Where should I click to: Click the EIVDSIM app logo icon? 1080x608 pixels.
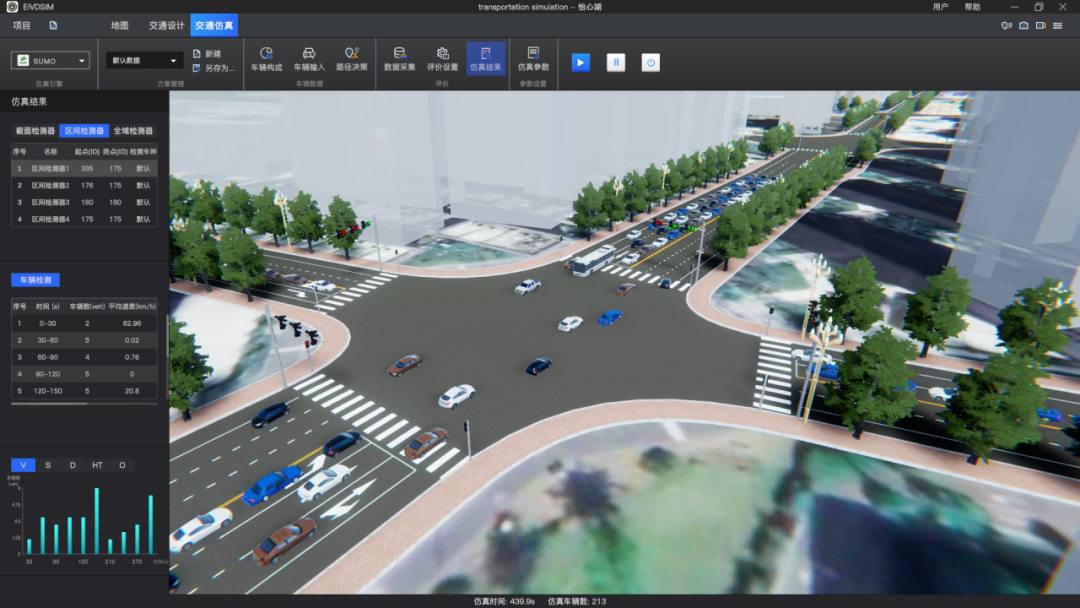click(12, 6)
